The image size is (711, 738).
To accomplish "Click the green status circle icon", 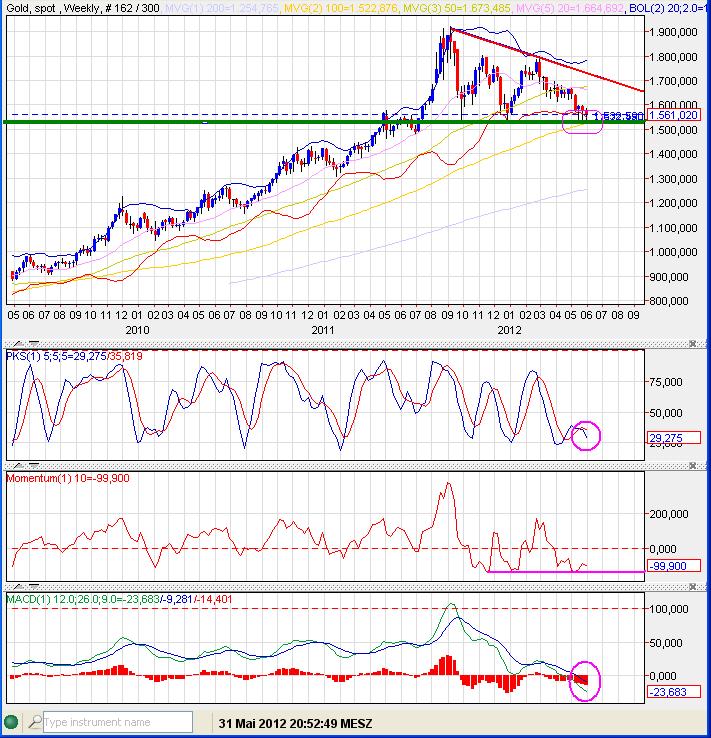I will [x=11, y=722].
